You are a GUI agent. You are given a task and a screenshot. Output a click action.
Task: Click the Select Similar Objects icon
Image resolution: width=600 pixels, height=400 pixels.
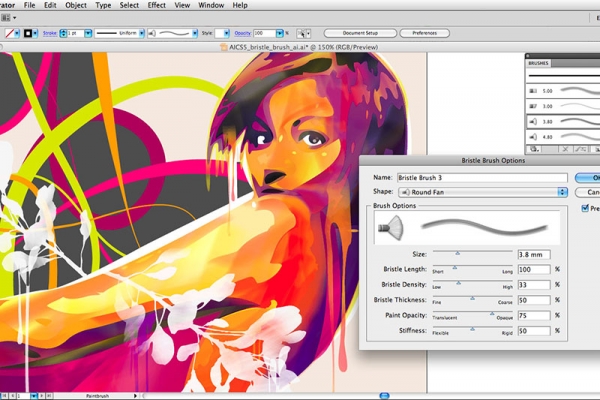pos(301,34)
